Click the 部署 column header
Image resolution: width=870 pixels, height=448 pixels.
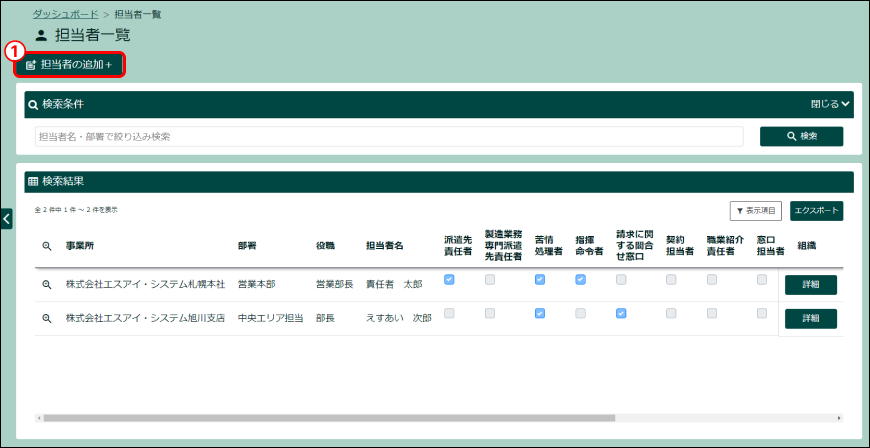[x=247, y=246]
